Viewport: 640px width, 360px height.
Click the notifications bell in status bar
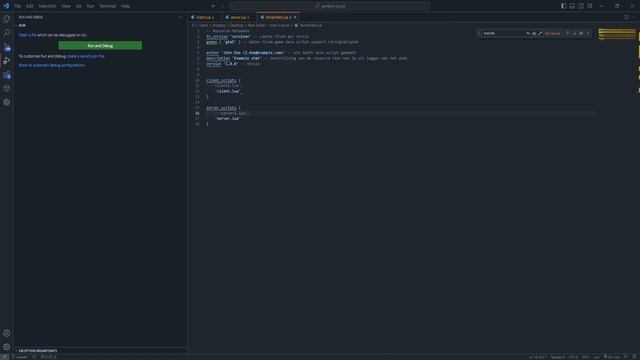click(x=634, y=357)
